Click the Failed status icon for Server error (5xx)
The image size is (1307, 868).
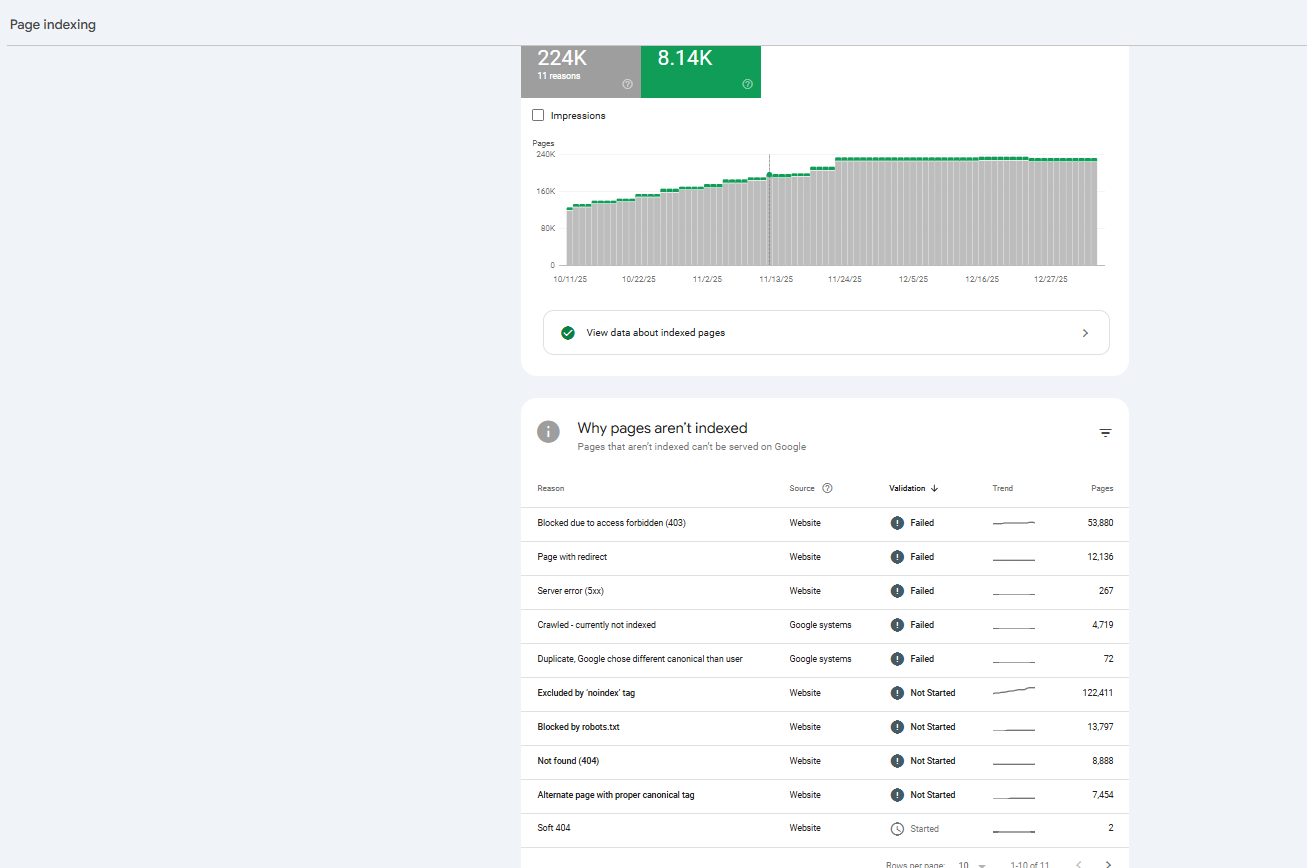897,591
